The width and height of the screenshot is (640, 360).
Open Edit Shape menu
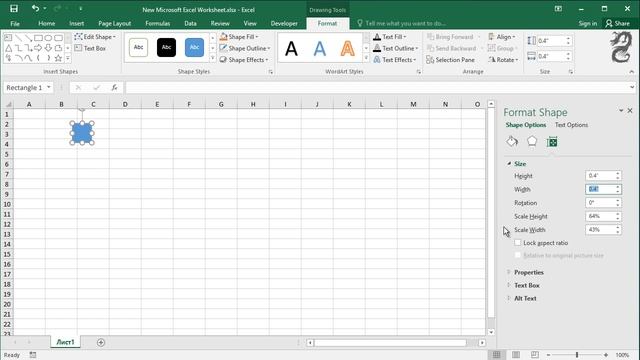[x=96, y=37]
